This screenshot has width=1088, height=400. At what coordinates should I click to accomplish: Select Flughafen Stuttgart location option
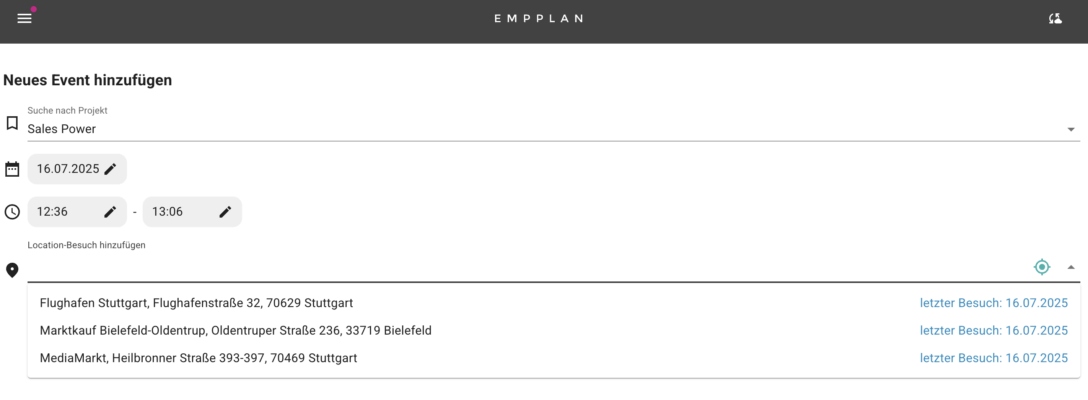(x=554, y=303)
